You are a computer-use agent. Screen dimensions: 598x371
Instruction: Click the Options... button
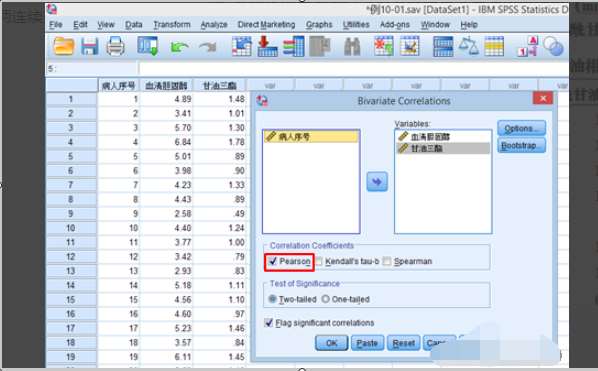(x=521, y=128)
